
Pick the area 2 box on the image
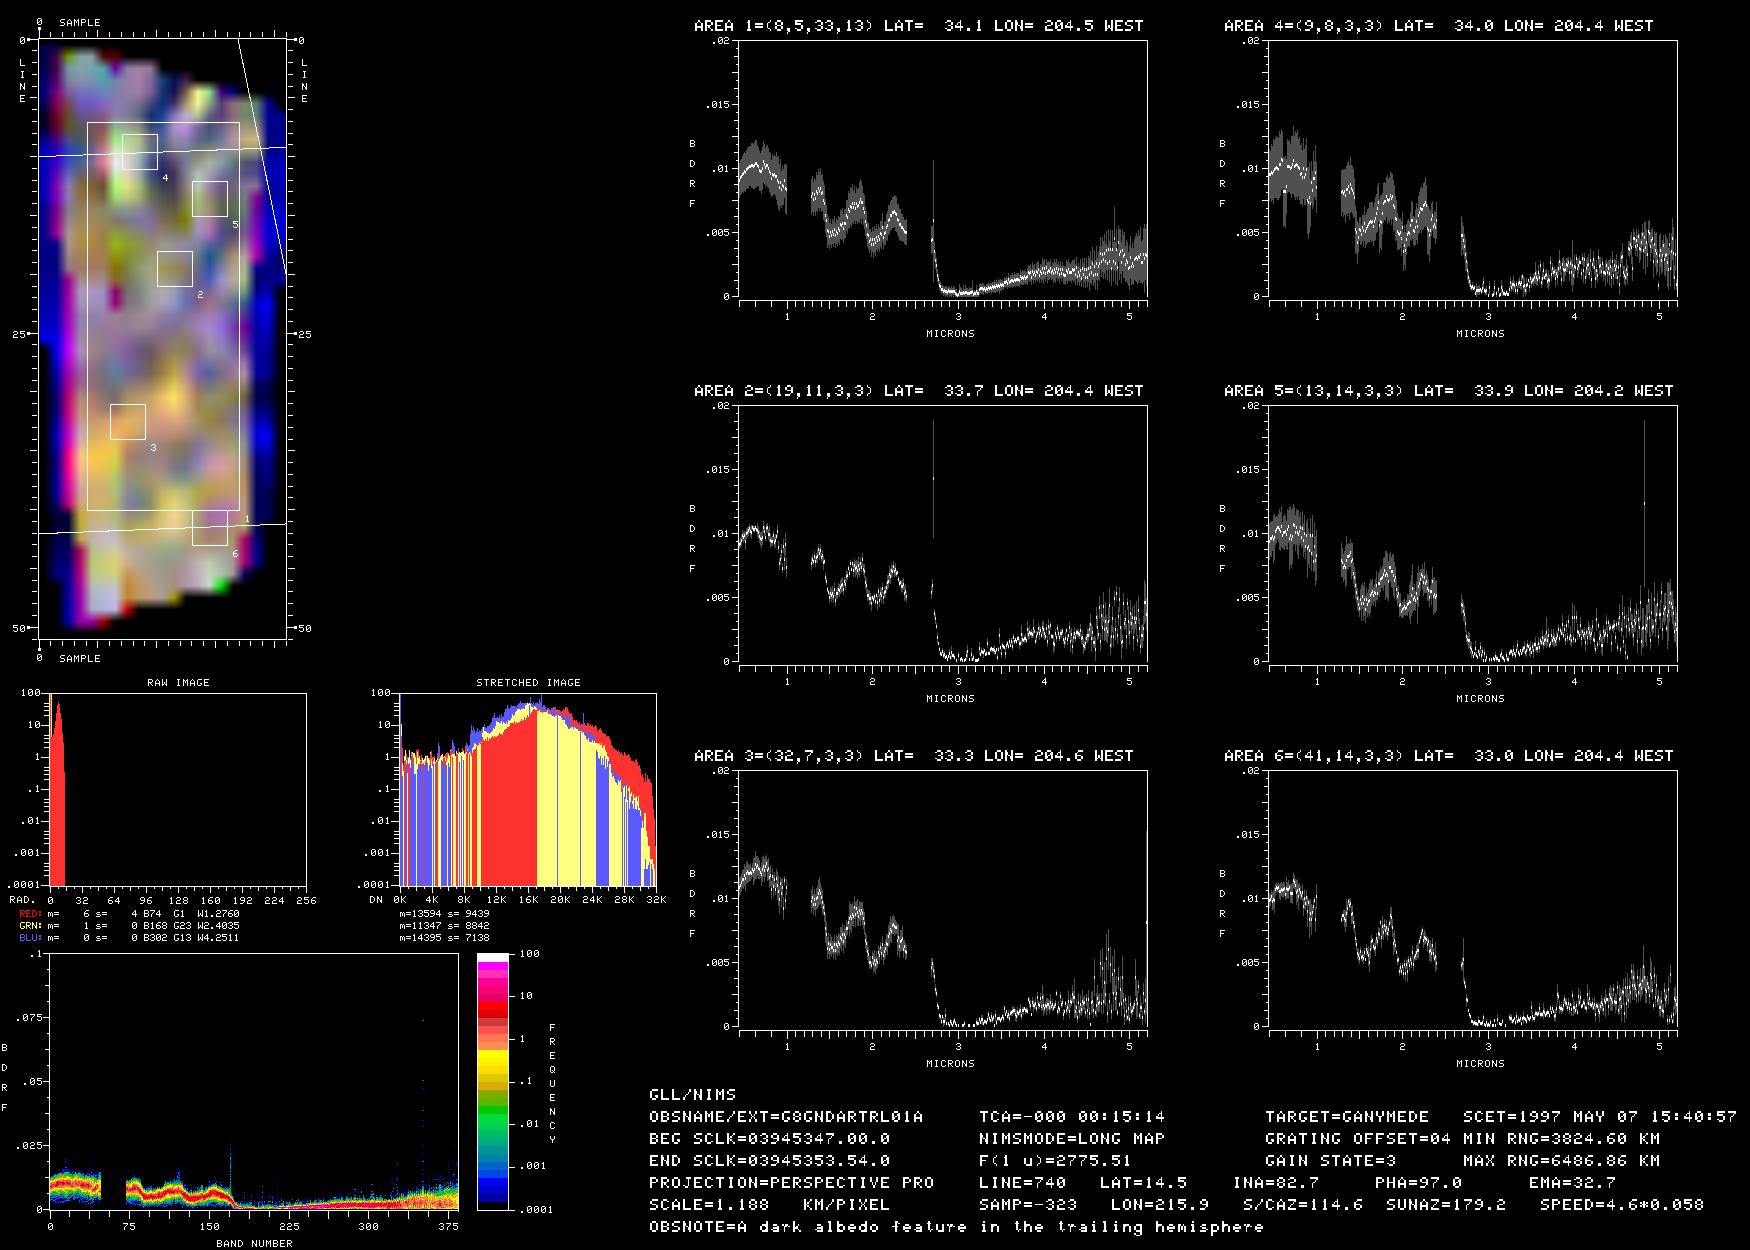[175, 269]
